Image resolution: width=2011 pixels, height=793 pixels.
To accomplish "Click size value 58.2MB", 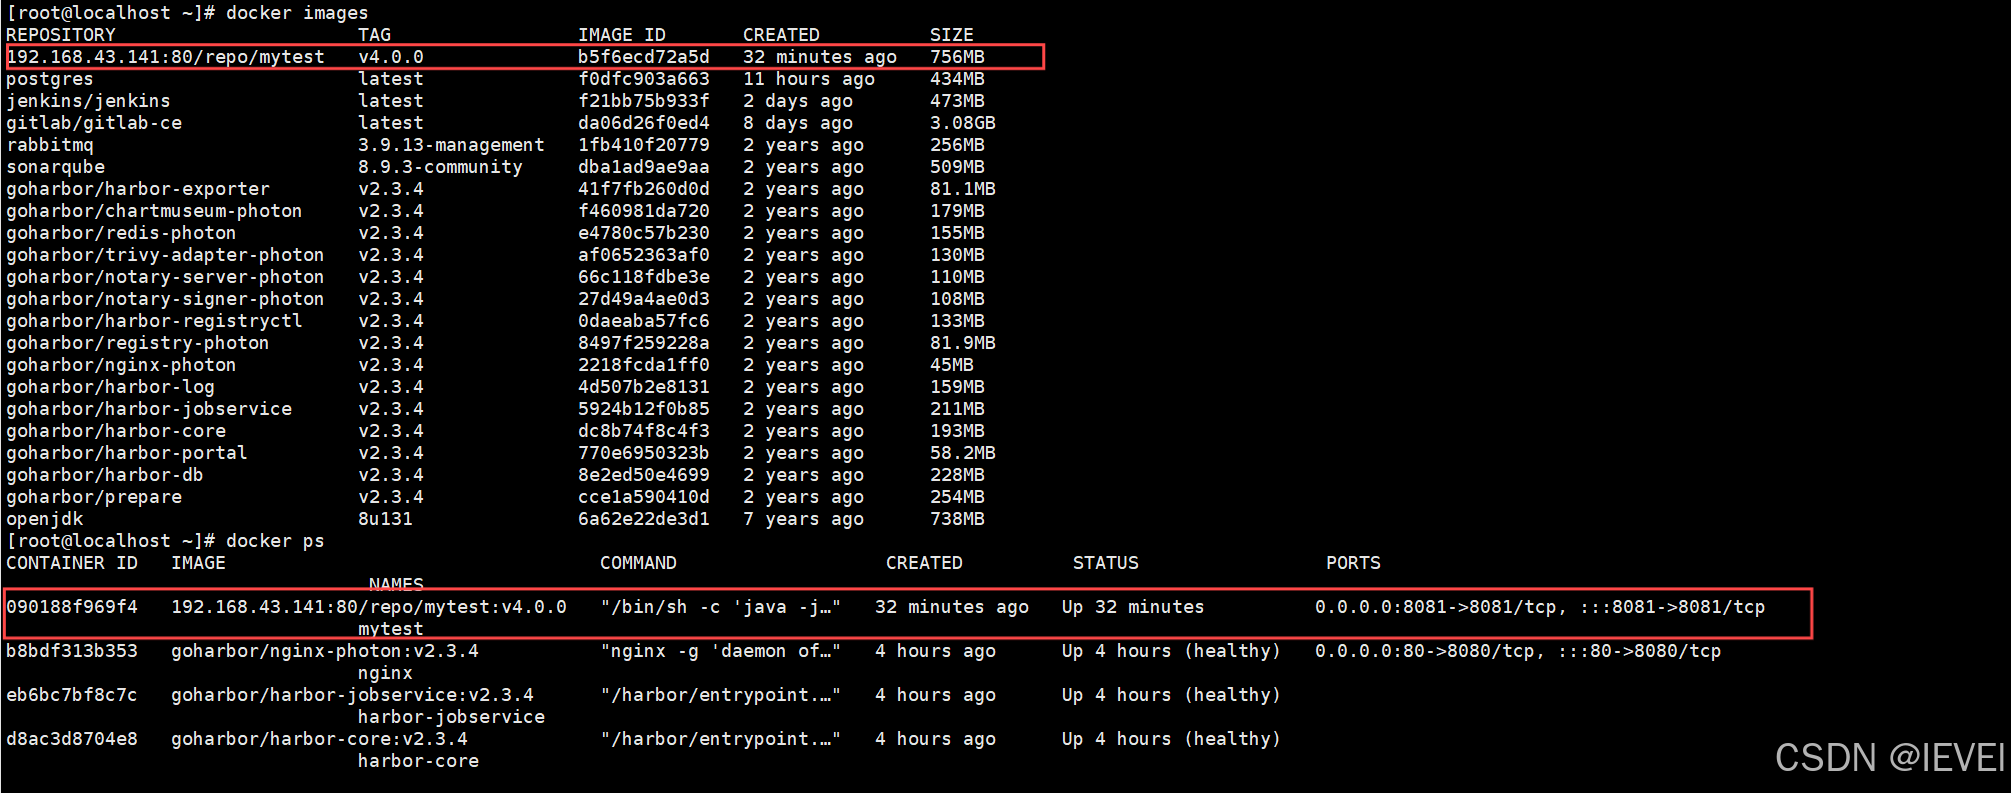I will coord(963,453).
